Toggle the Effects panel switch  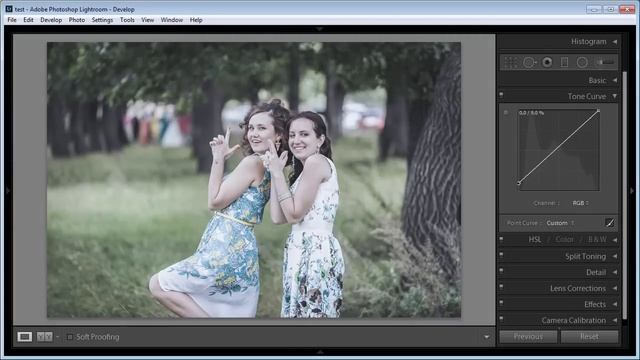[x=502, y=302]
